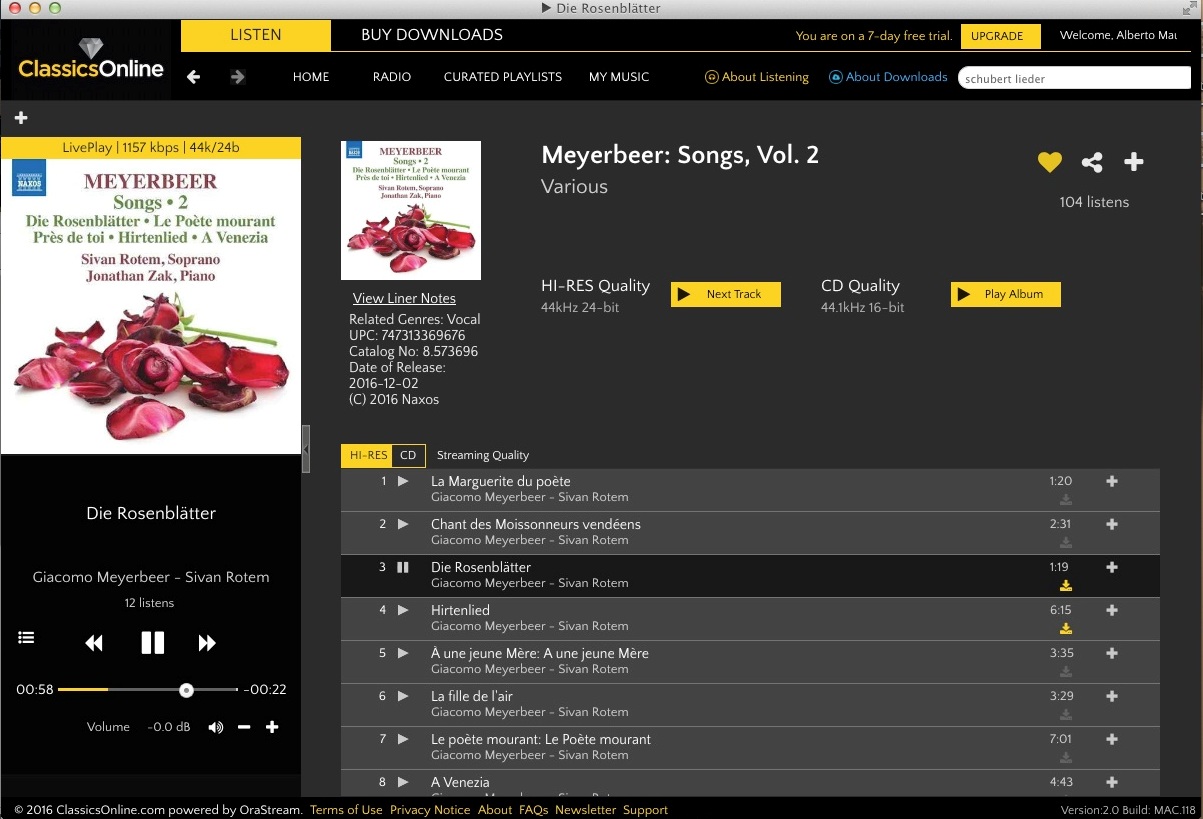Switch to BUY DOWNLOADS tab
This screenshot has width=1203, height=819.
(432, 35)
